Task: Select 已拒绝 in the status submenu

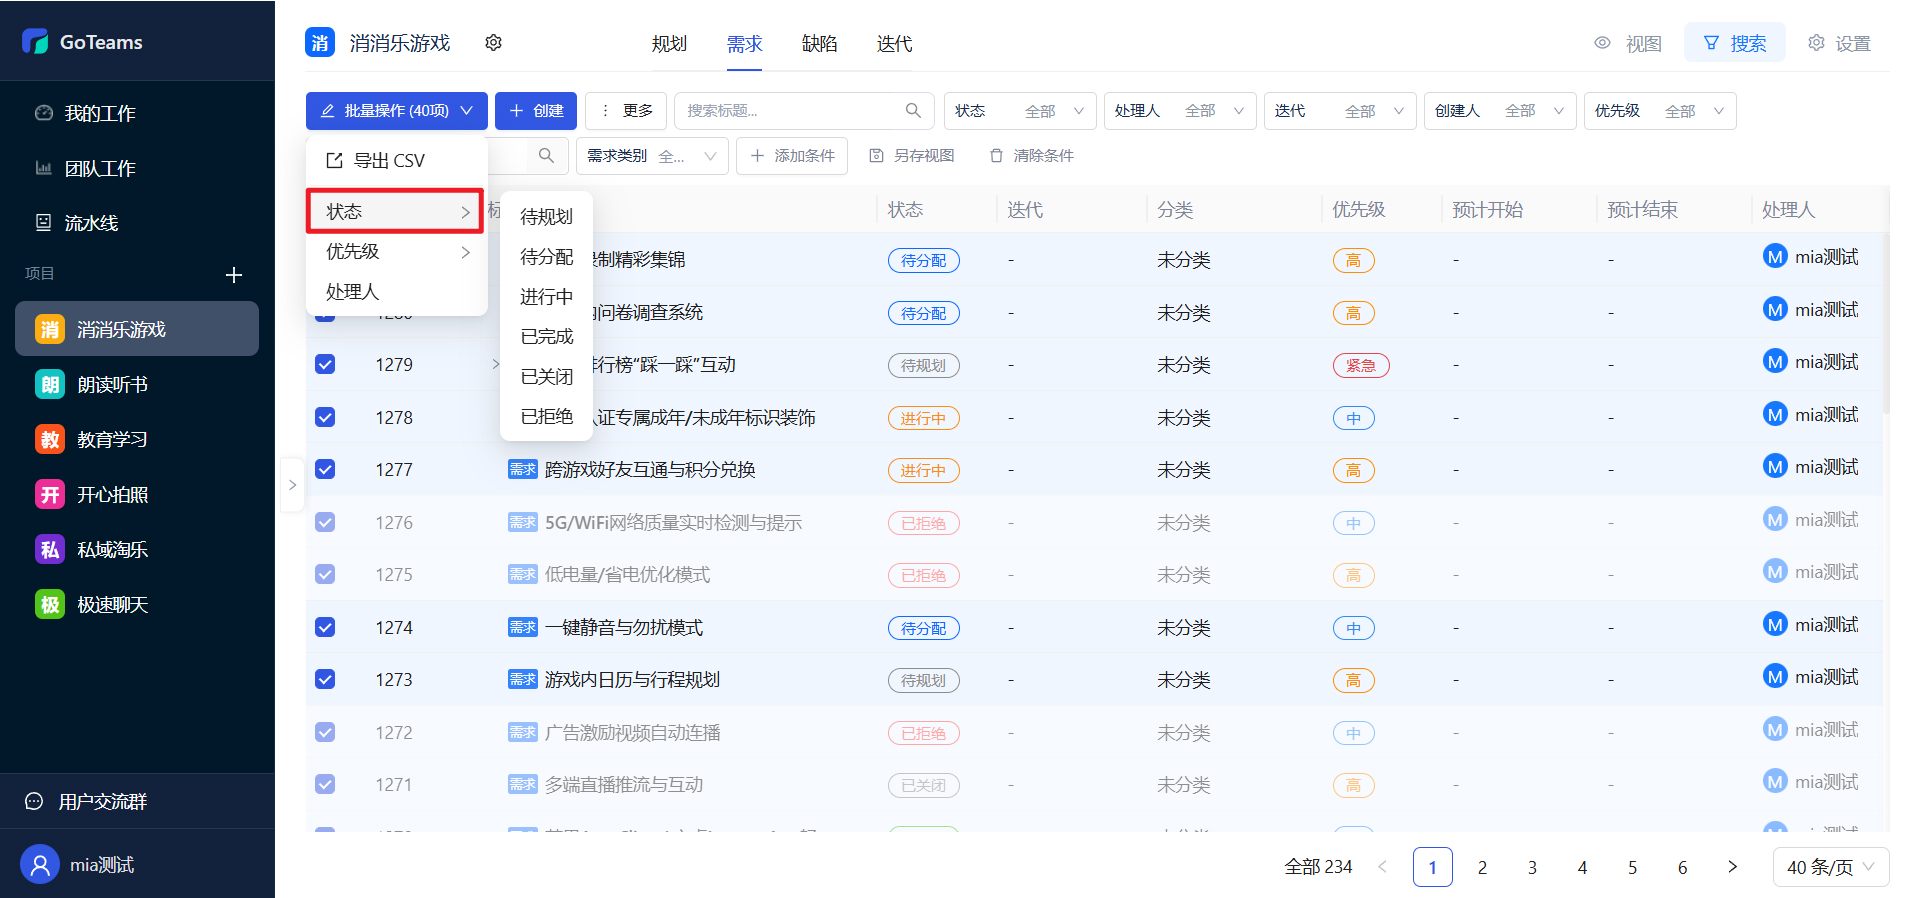Action: [546, 417]
